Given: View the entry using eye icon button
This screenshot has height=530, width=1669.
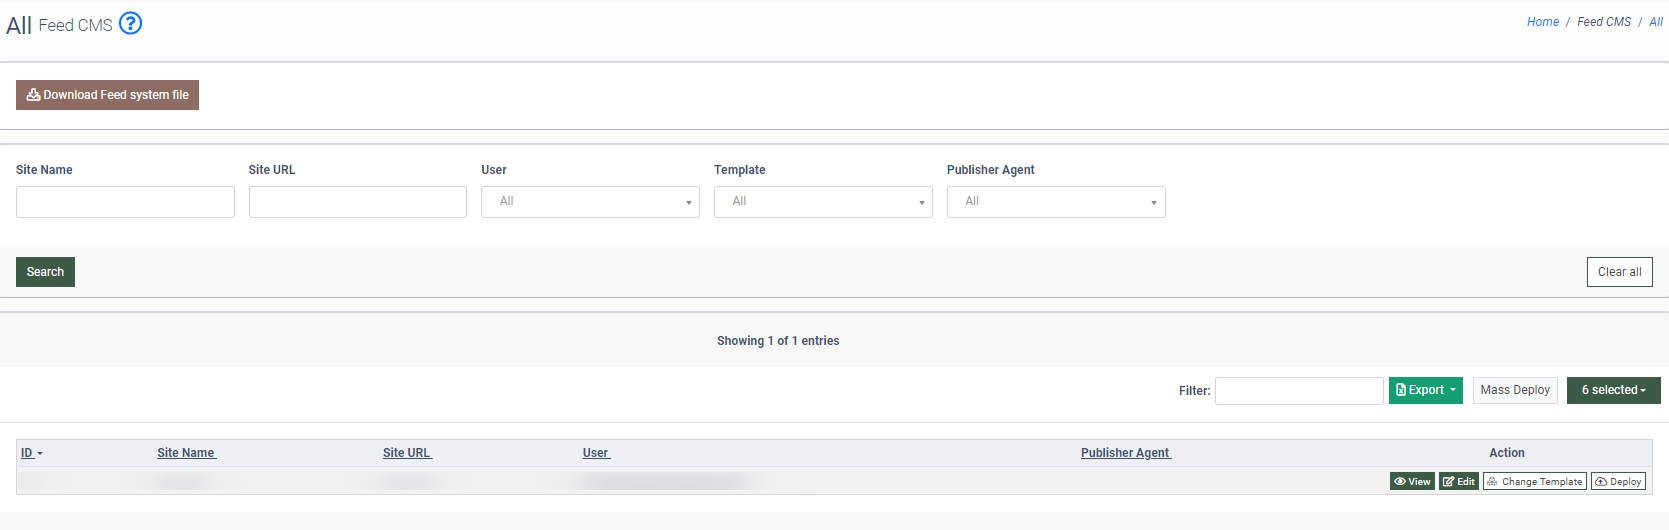Looking at the screenshot, I should click(1411, 482).
